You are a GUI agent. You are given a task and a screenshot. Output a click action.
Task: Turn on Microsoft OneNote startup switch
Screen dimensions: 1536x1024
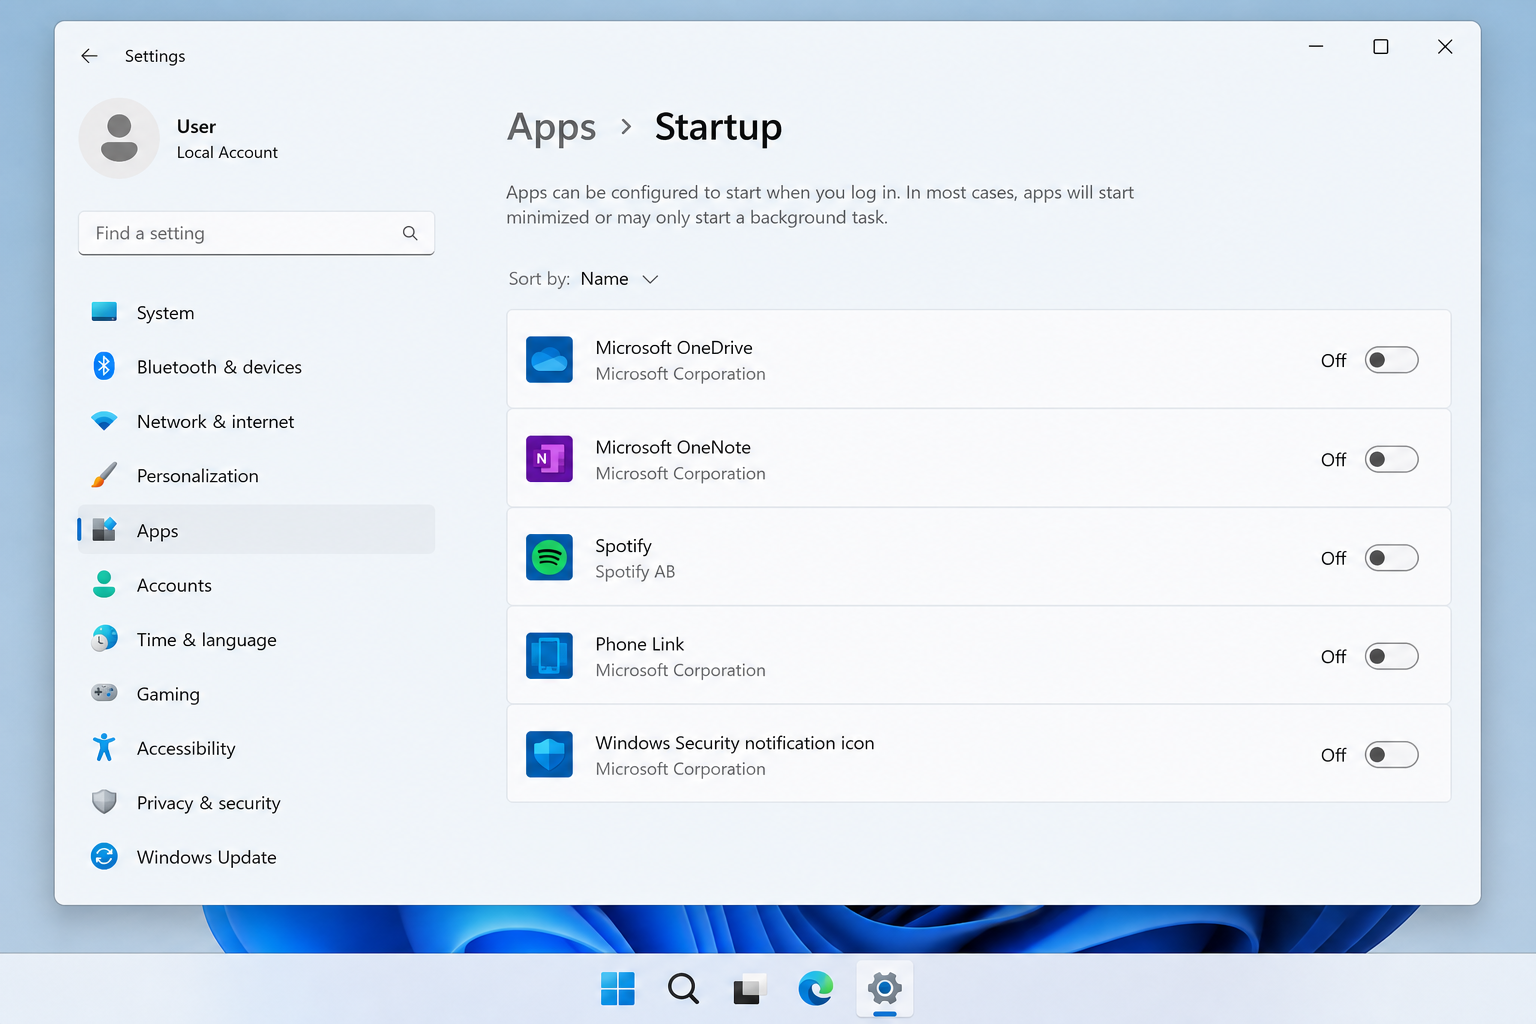[1391, 459]
